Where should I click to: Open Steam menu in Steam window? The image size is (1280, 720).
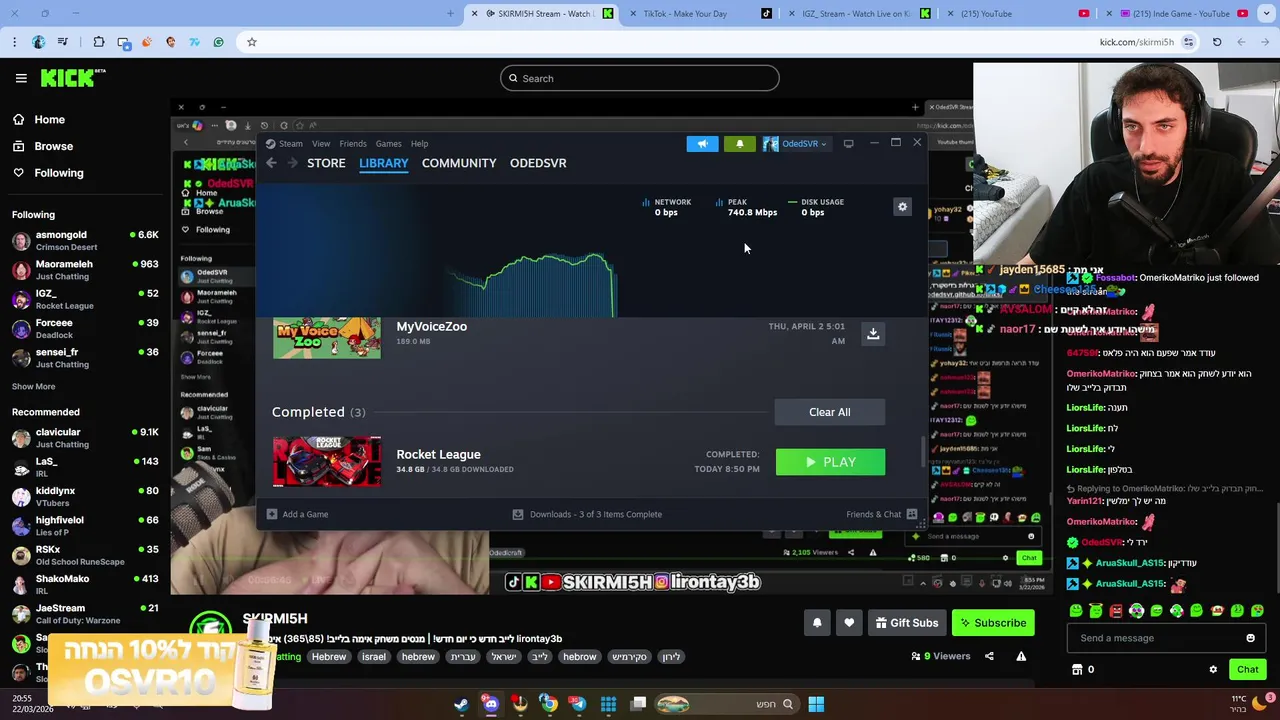pyautogui.click(x=290, y=144)
